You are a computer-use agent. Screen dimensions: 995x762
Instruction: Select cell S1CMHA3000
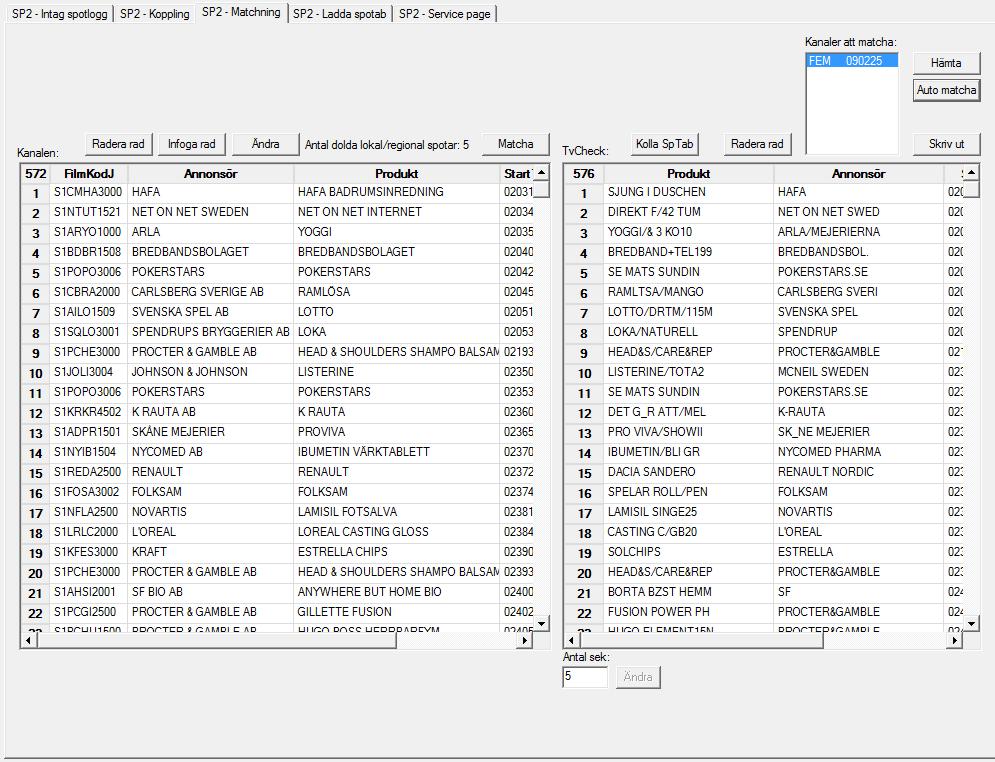pyautogui.click(x=88, y=192)
